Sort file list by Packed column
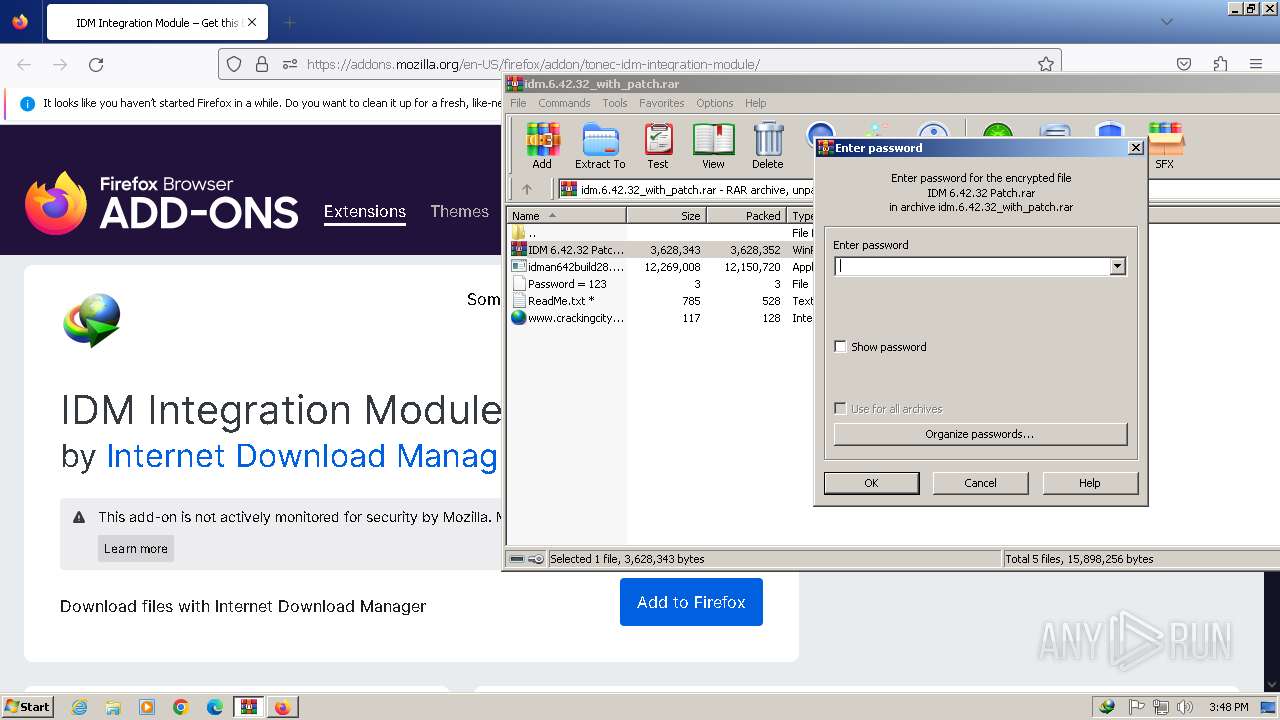 pos(747,216)
